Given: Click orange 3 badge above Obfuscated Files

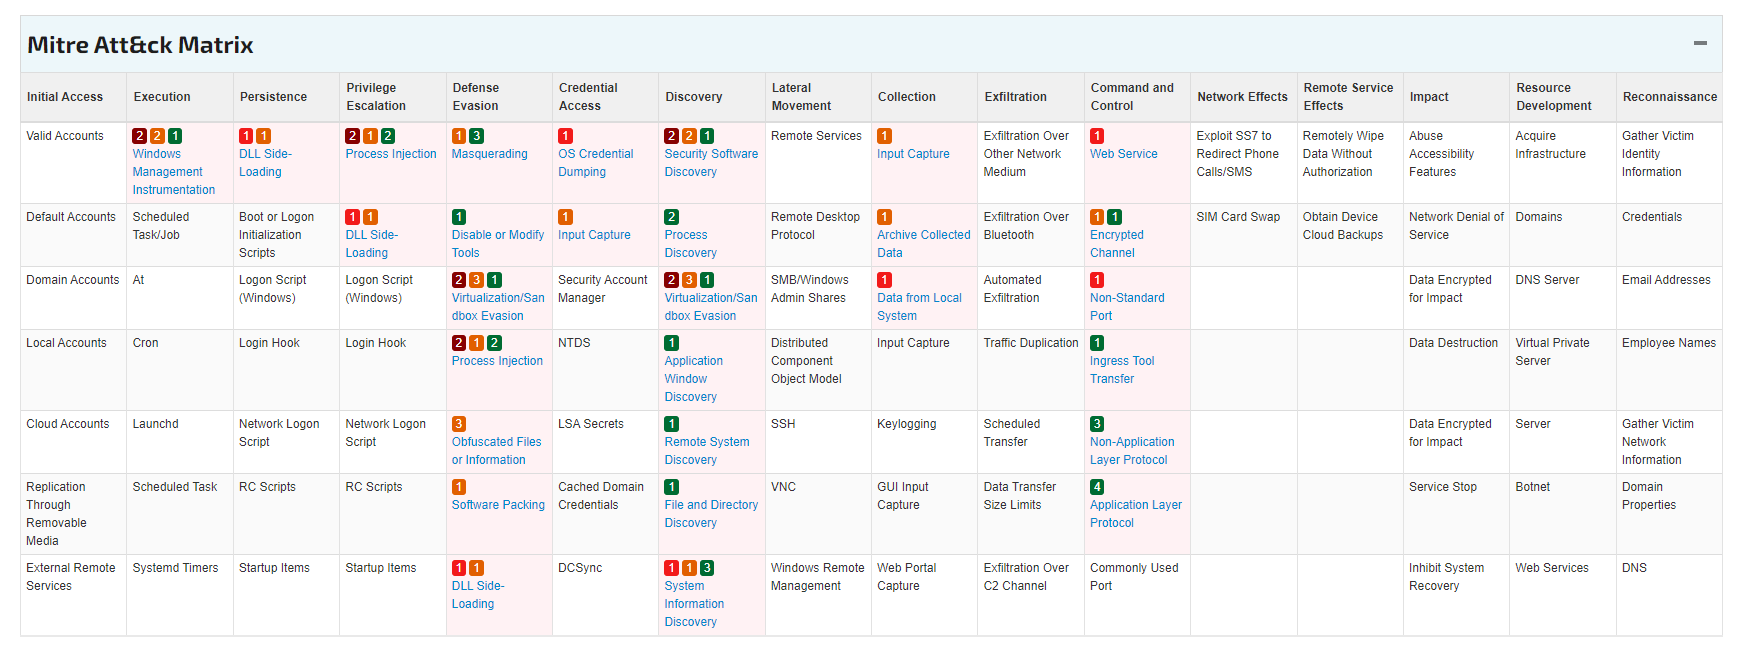Looking at the screenshot, I should pos(459,424).
